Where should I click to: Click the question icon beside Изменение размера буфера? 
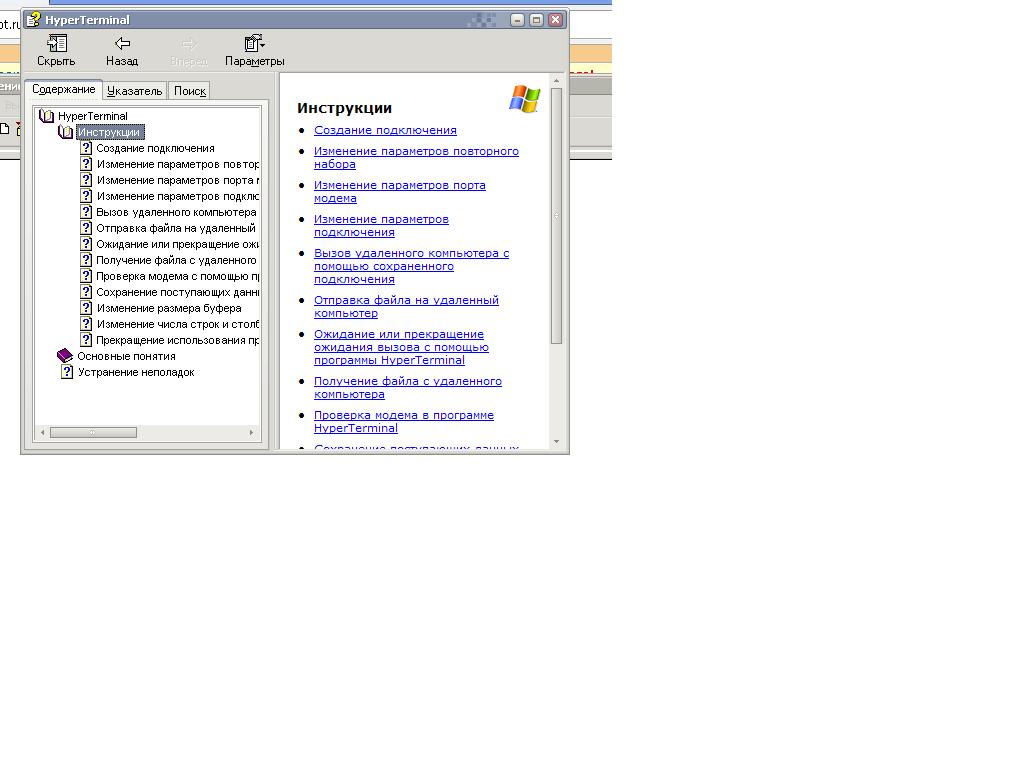tap(86, 308)
